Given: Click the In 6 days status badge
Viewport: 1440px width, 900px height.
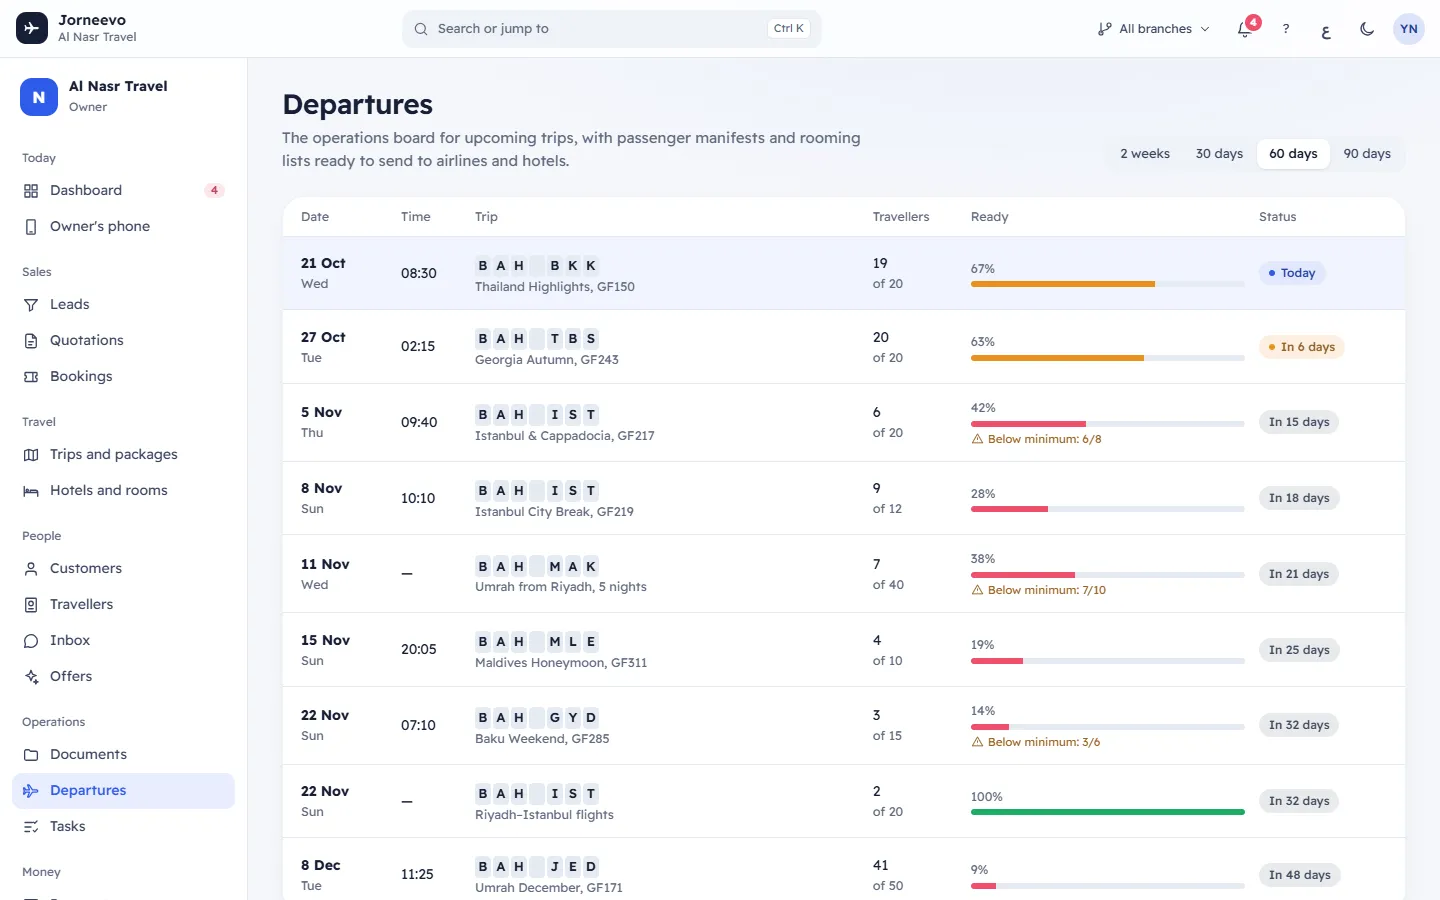Looking at the screenshot, I should tap(1301, 347).
